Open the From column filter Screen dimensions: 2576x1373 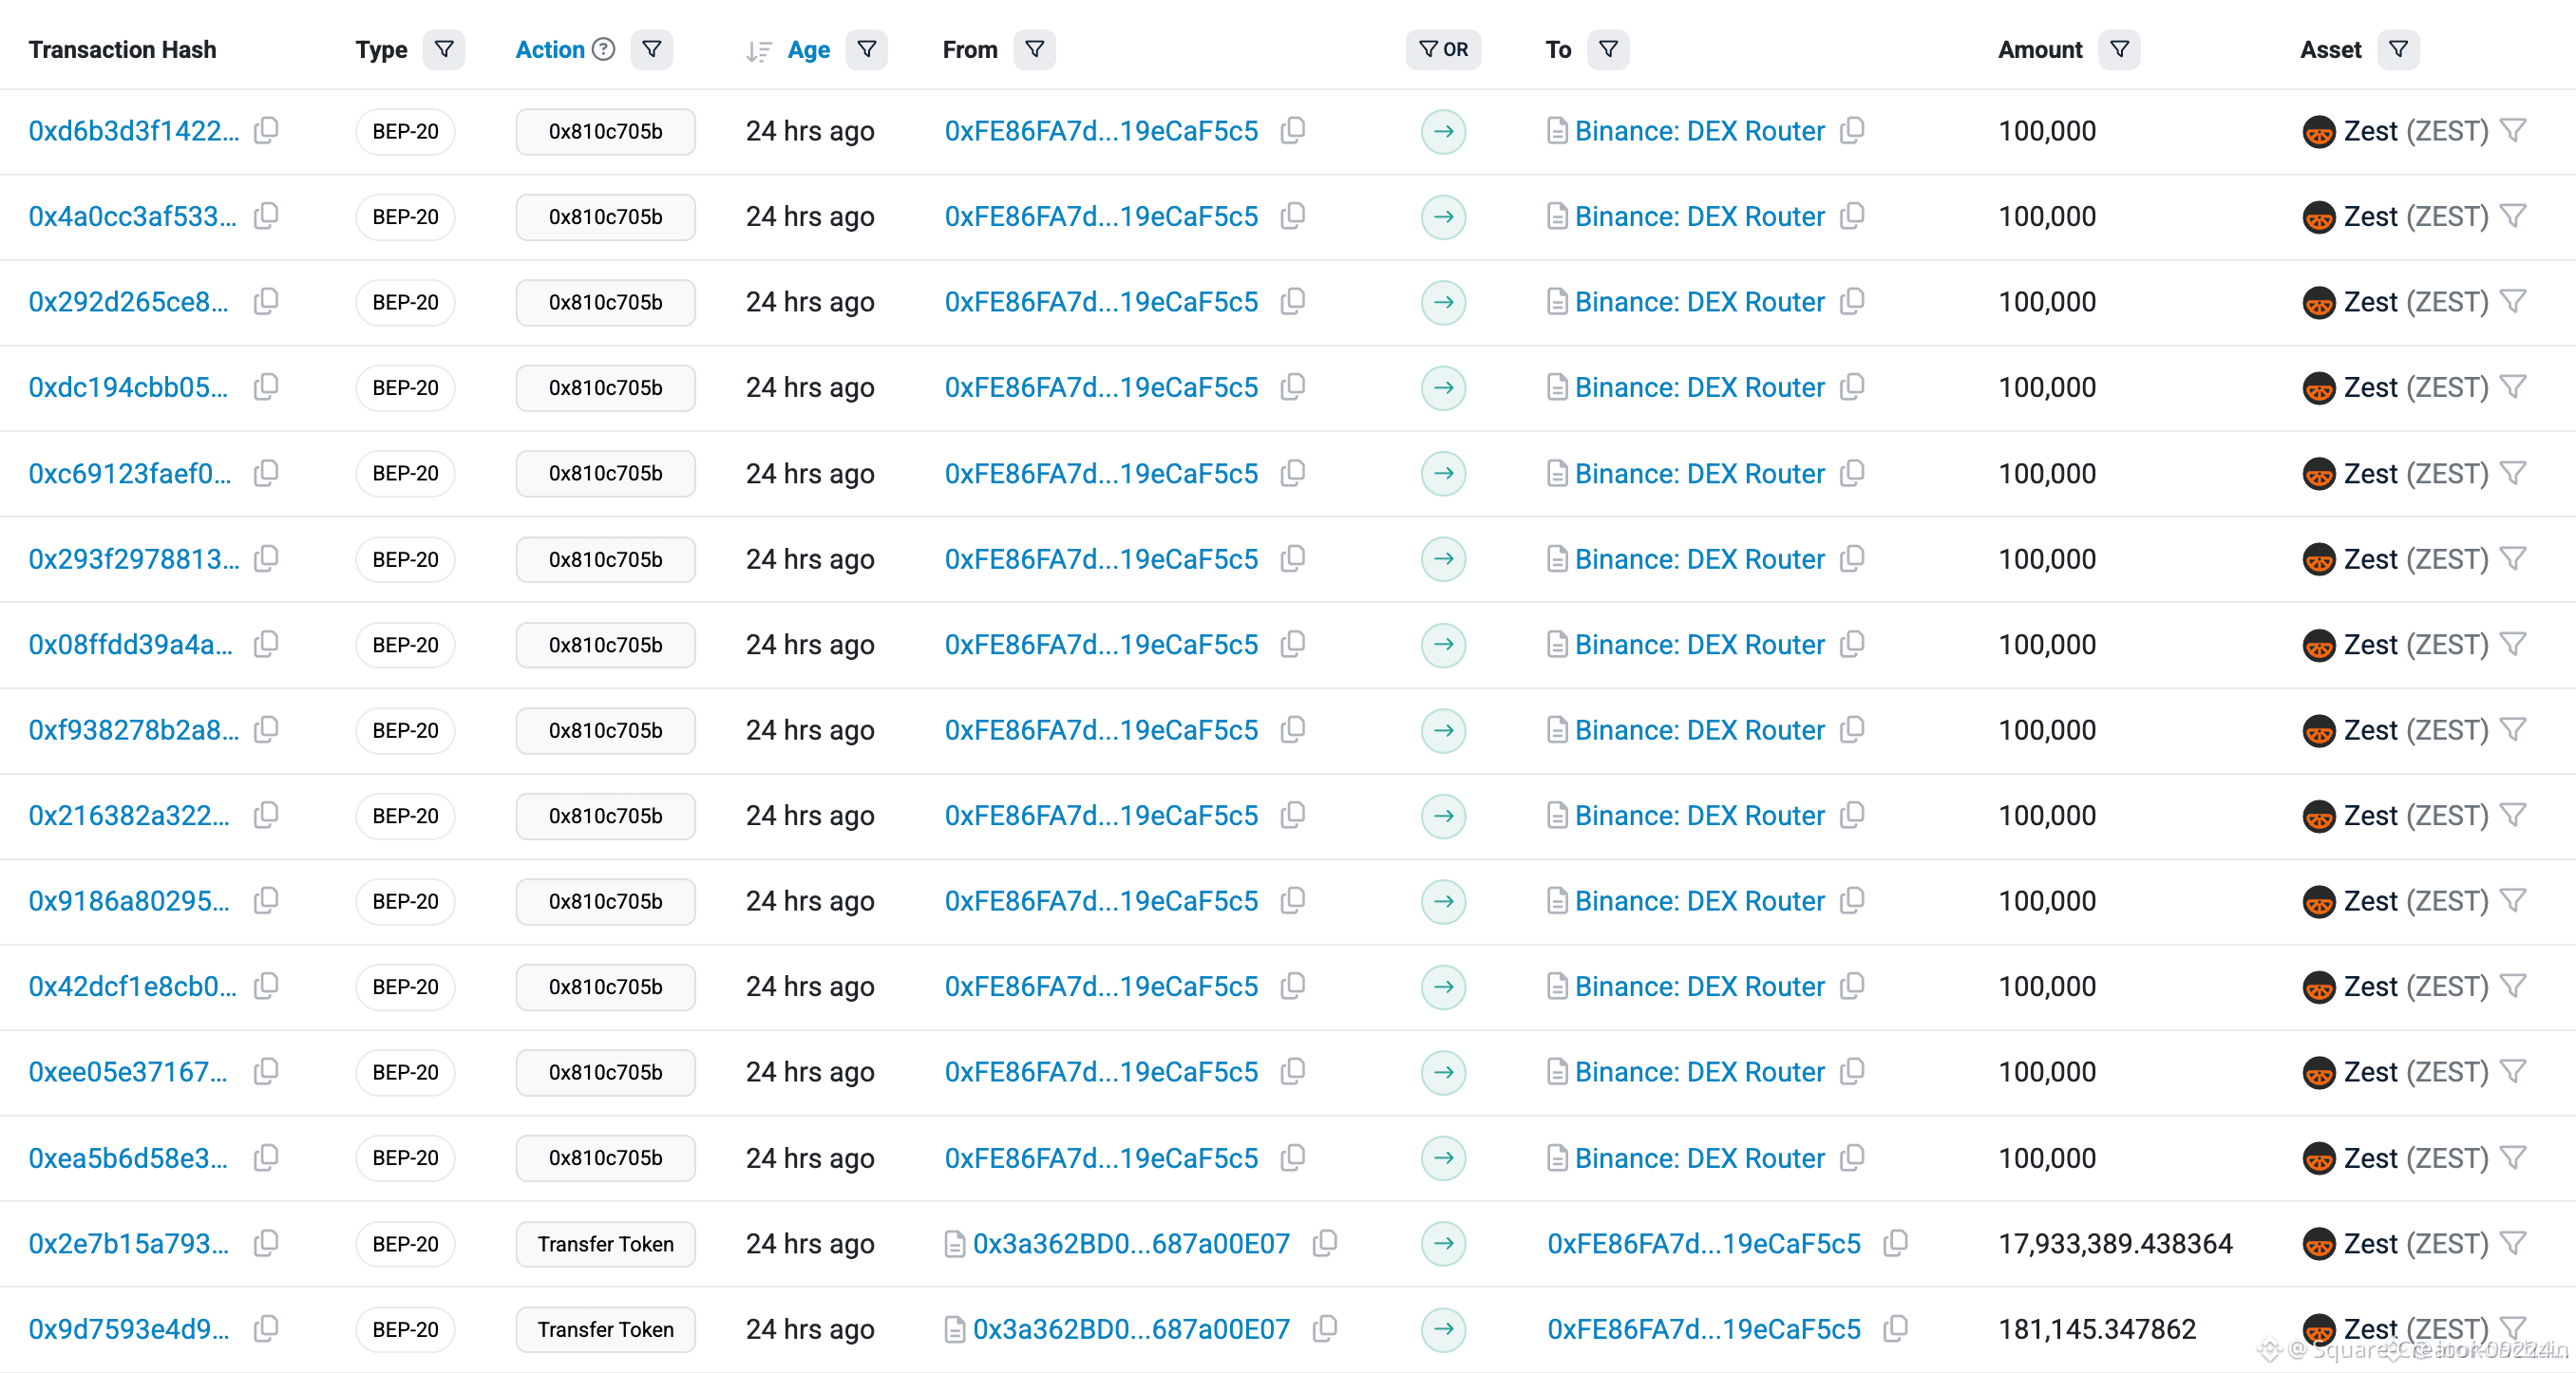coord(1035,49)
